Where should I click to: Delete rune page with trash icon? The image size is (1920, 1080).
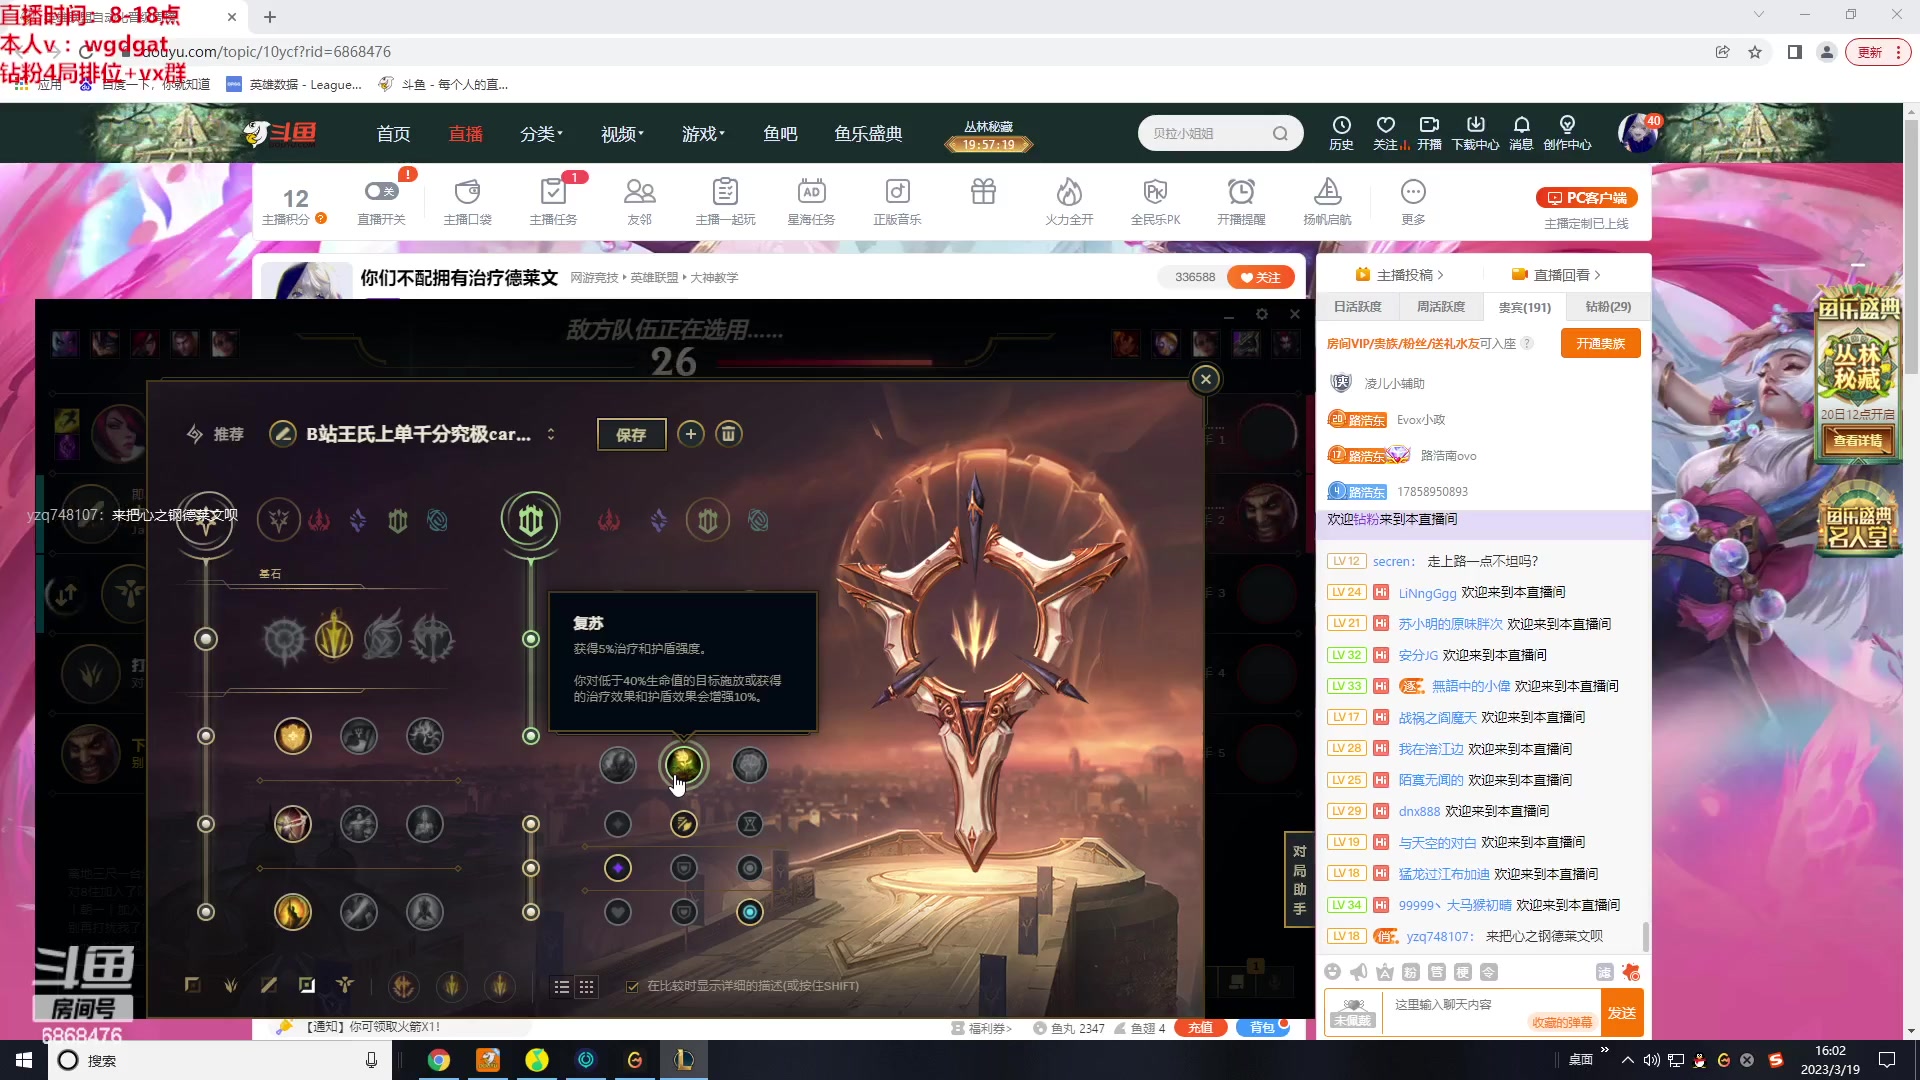pos(729,434)
